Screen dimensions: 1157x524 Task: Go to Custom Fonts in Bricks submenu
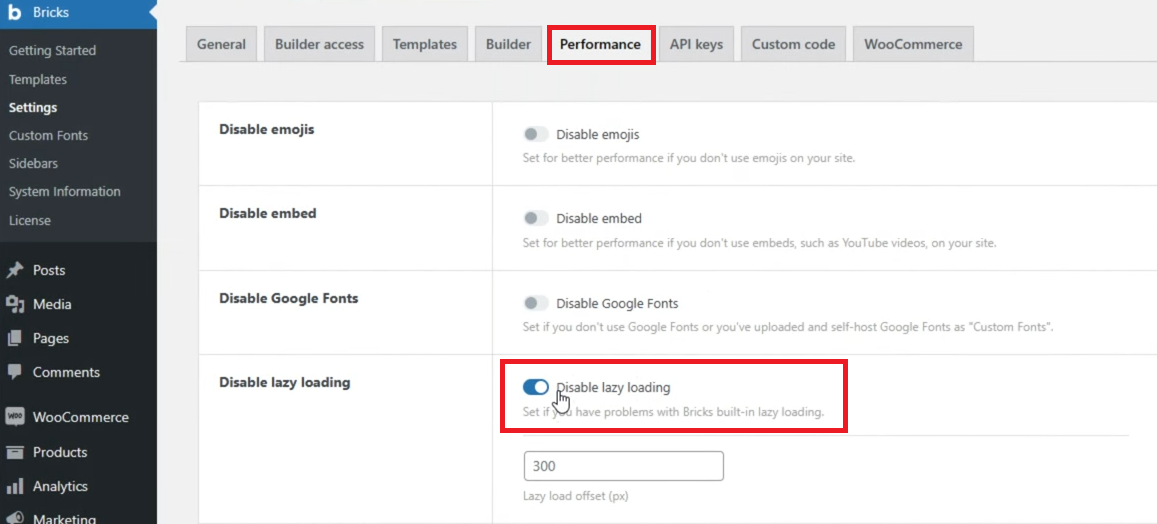click(x=48, y=135)
